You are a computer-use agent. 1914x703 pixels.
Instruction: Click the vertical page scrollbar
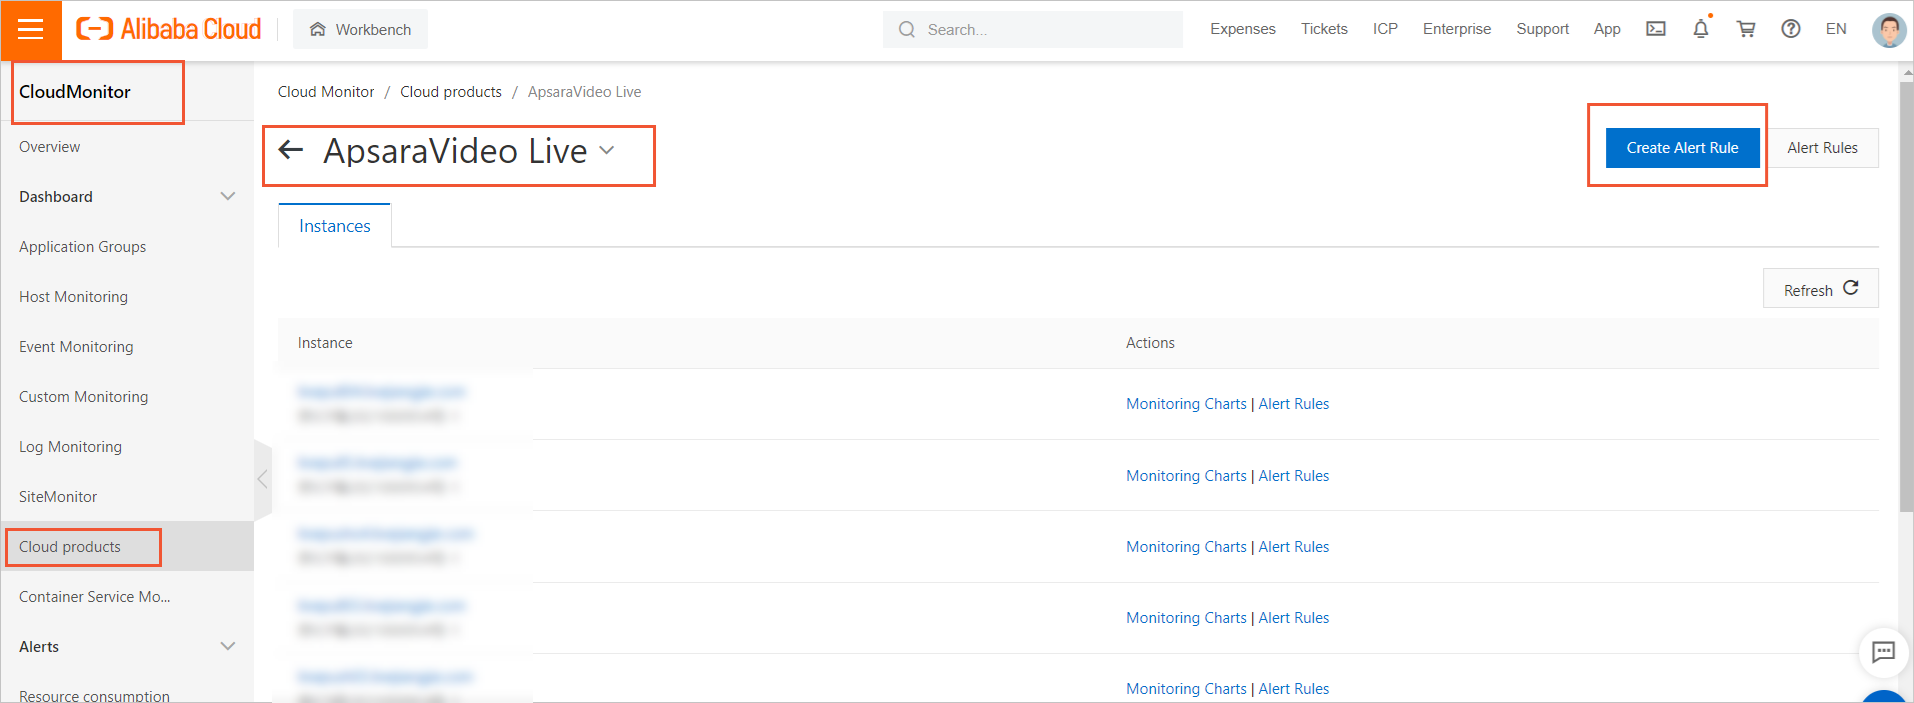1906,295
